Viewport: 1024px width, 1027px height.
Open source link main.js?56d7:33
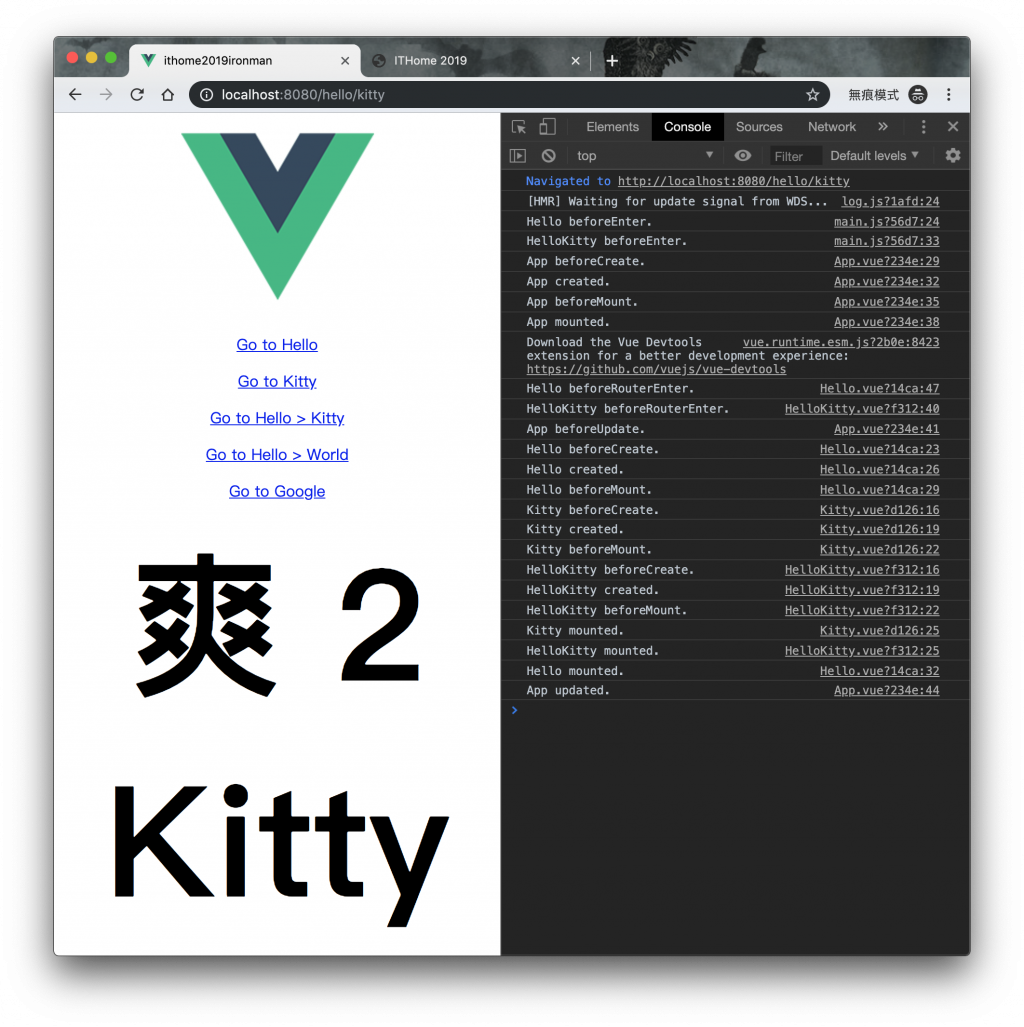click(886, 241)
